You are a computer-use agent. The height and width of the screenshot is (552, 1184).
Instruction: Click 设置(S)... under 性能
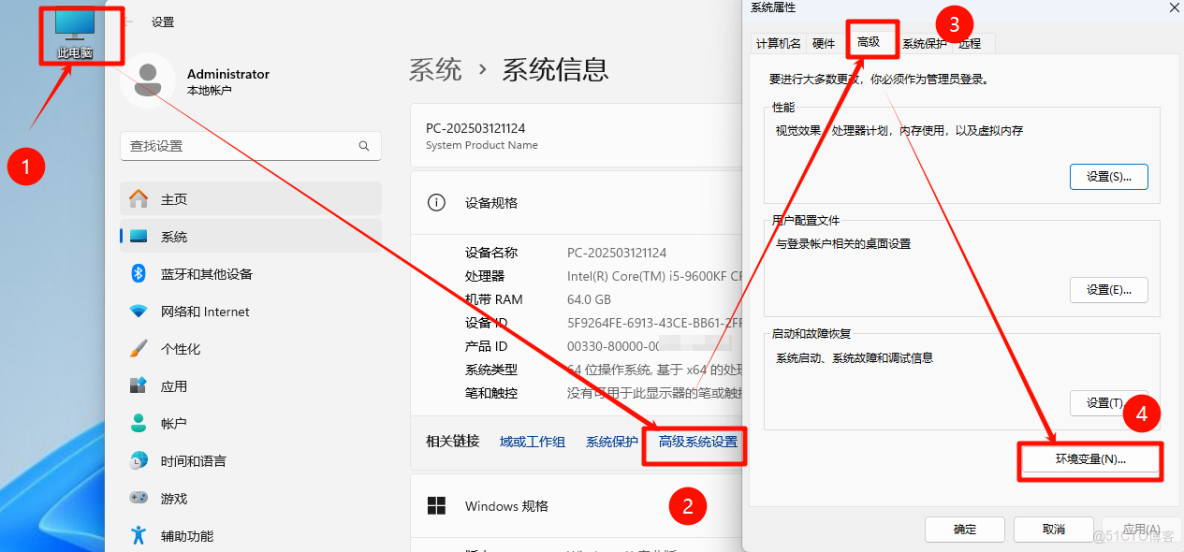[1108, 176]
